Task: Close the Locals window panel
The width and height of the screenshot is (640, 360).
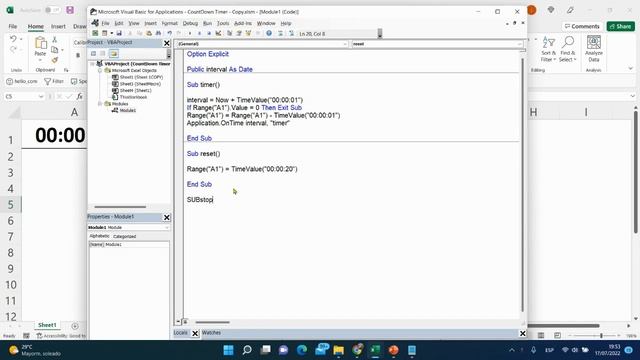Action: click(195, 333)
